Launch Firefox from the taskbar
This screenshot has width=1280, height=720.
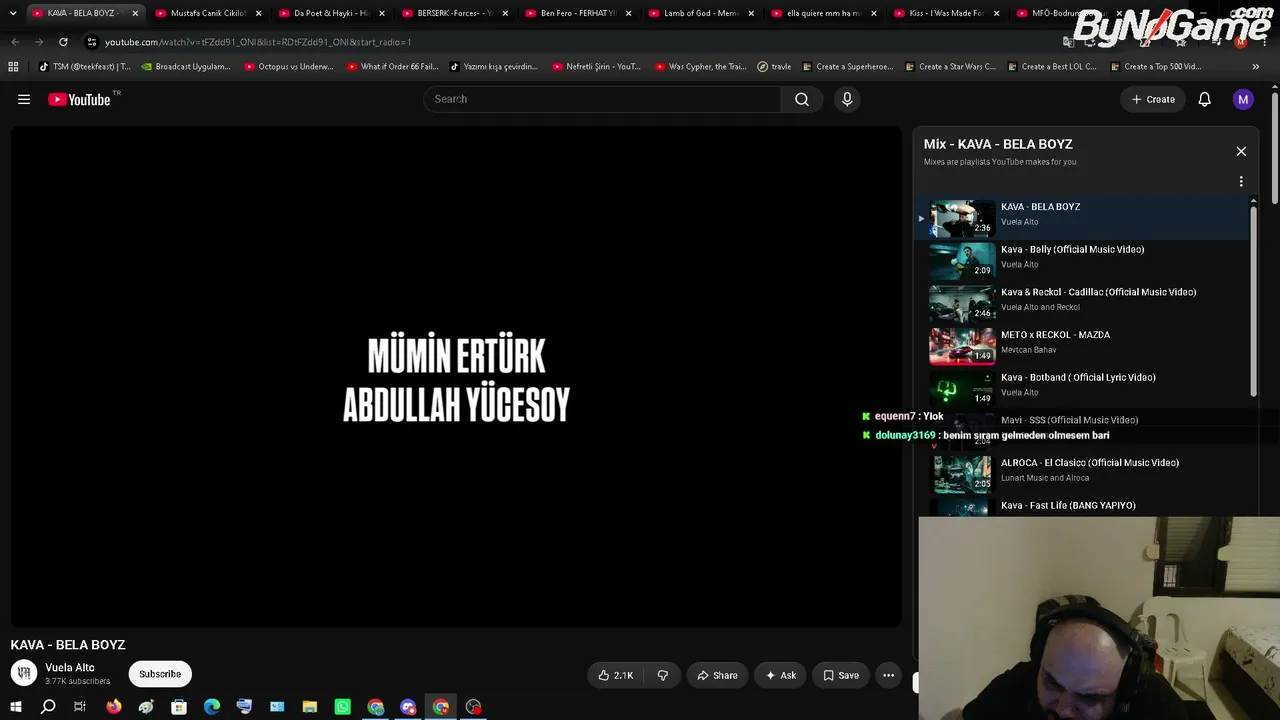point(114,707)
